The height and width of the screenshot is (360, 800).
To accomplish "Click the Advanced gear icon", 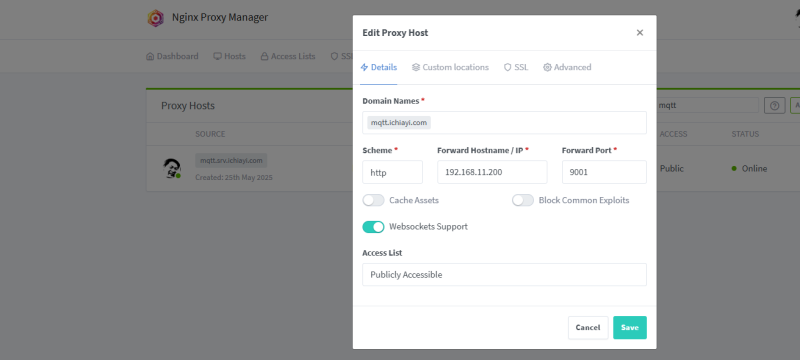I will tap(547, 67).
